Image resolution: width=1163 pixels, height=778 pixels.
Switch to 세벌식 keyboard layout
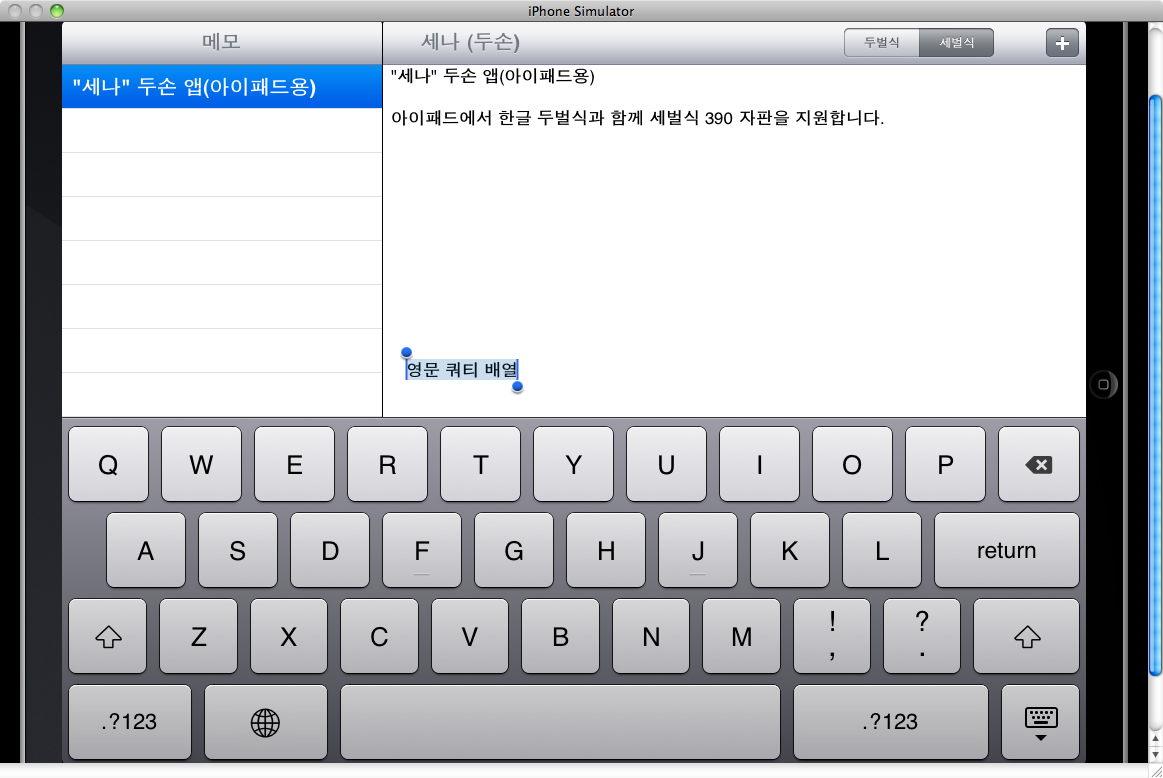point(956,43)
